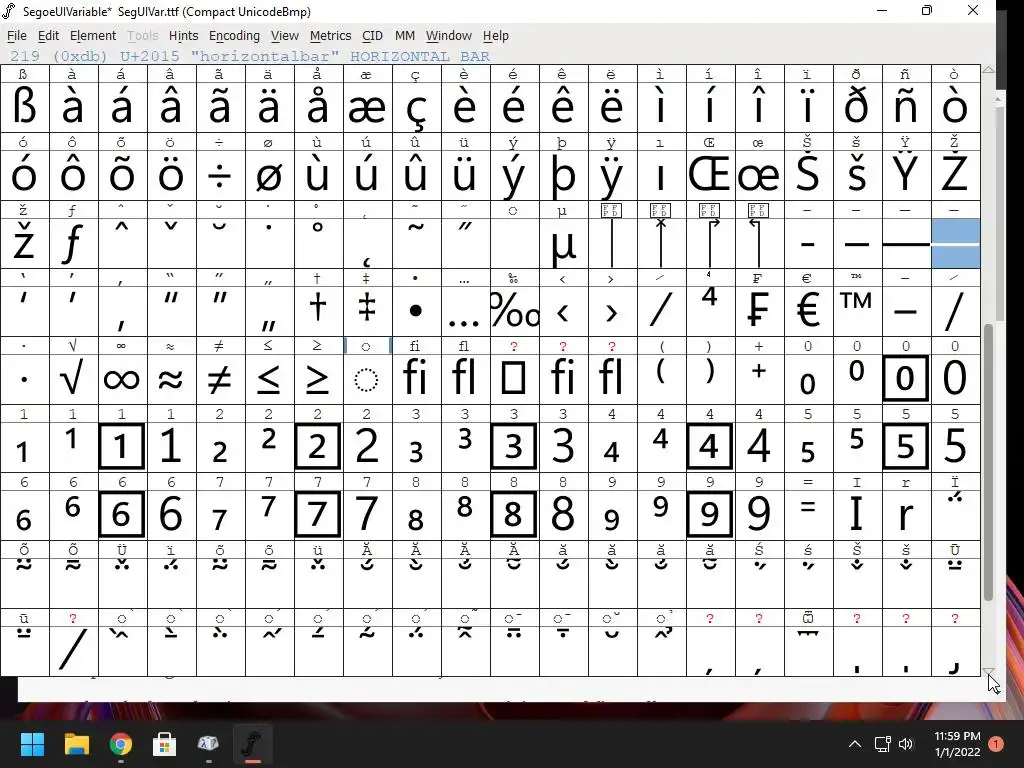Select the German sharp s ß glyph cell
This screenshot has height=768, width=1024.
pyautogui.click(x=25, y=106)
